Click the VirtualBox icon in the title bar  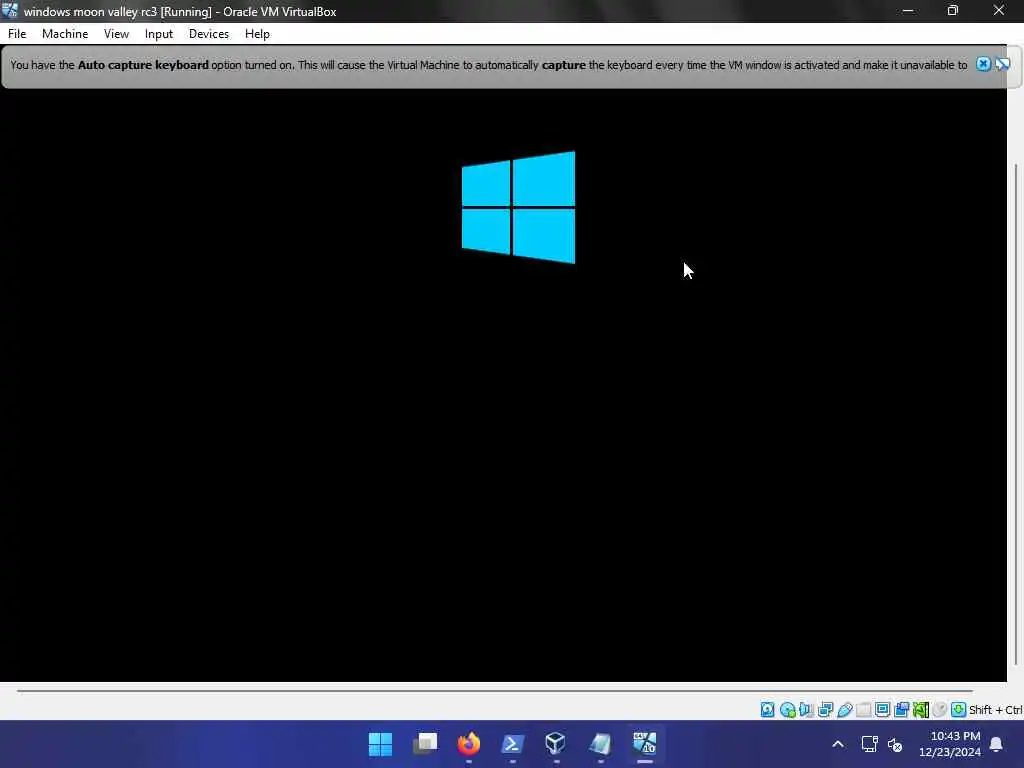(10, 10)
